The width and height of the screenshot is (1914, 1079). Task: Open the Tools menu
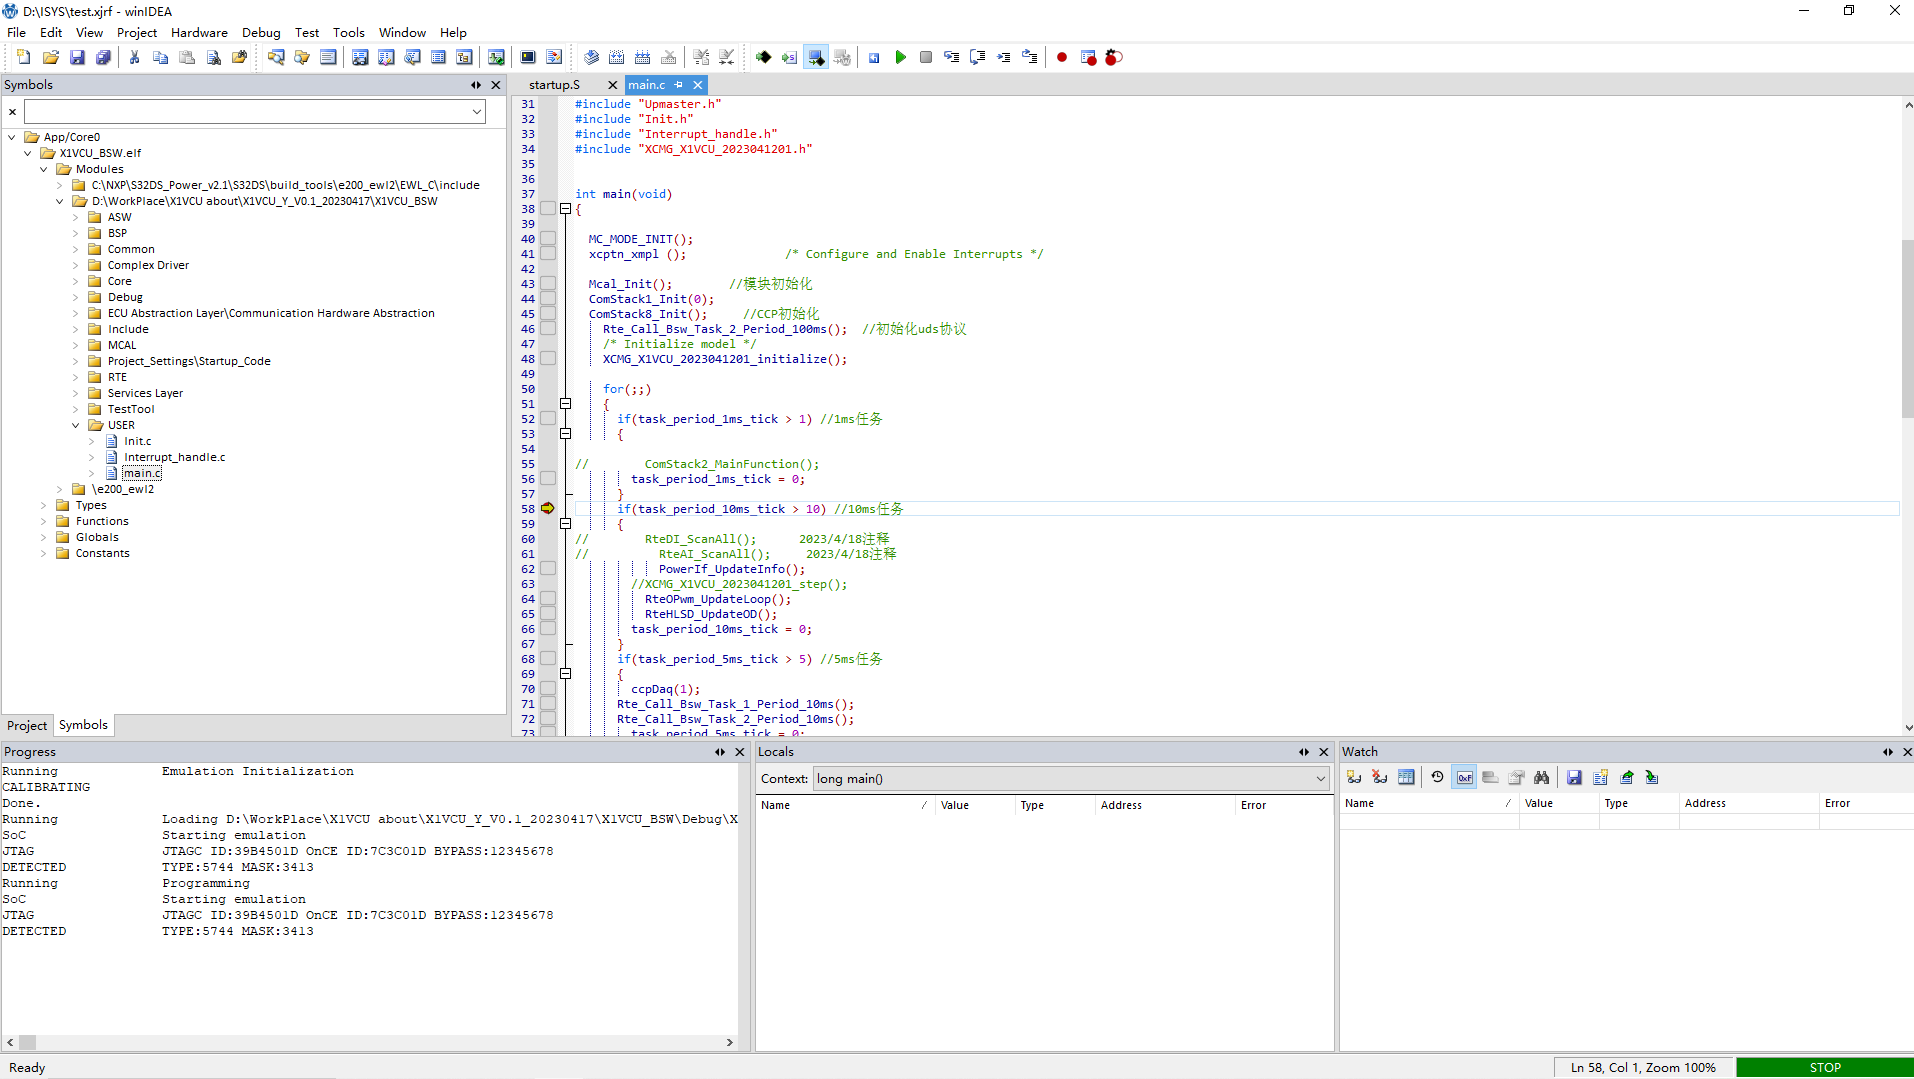348,32
